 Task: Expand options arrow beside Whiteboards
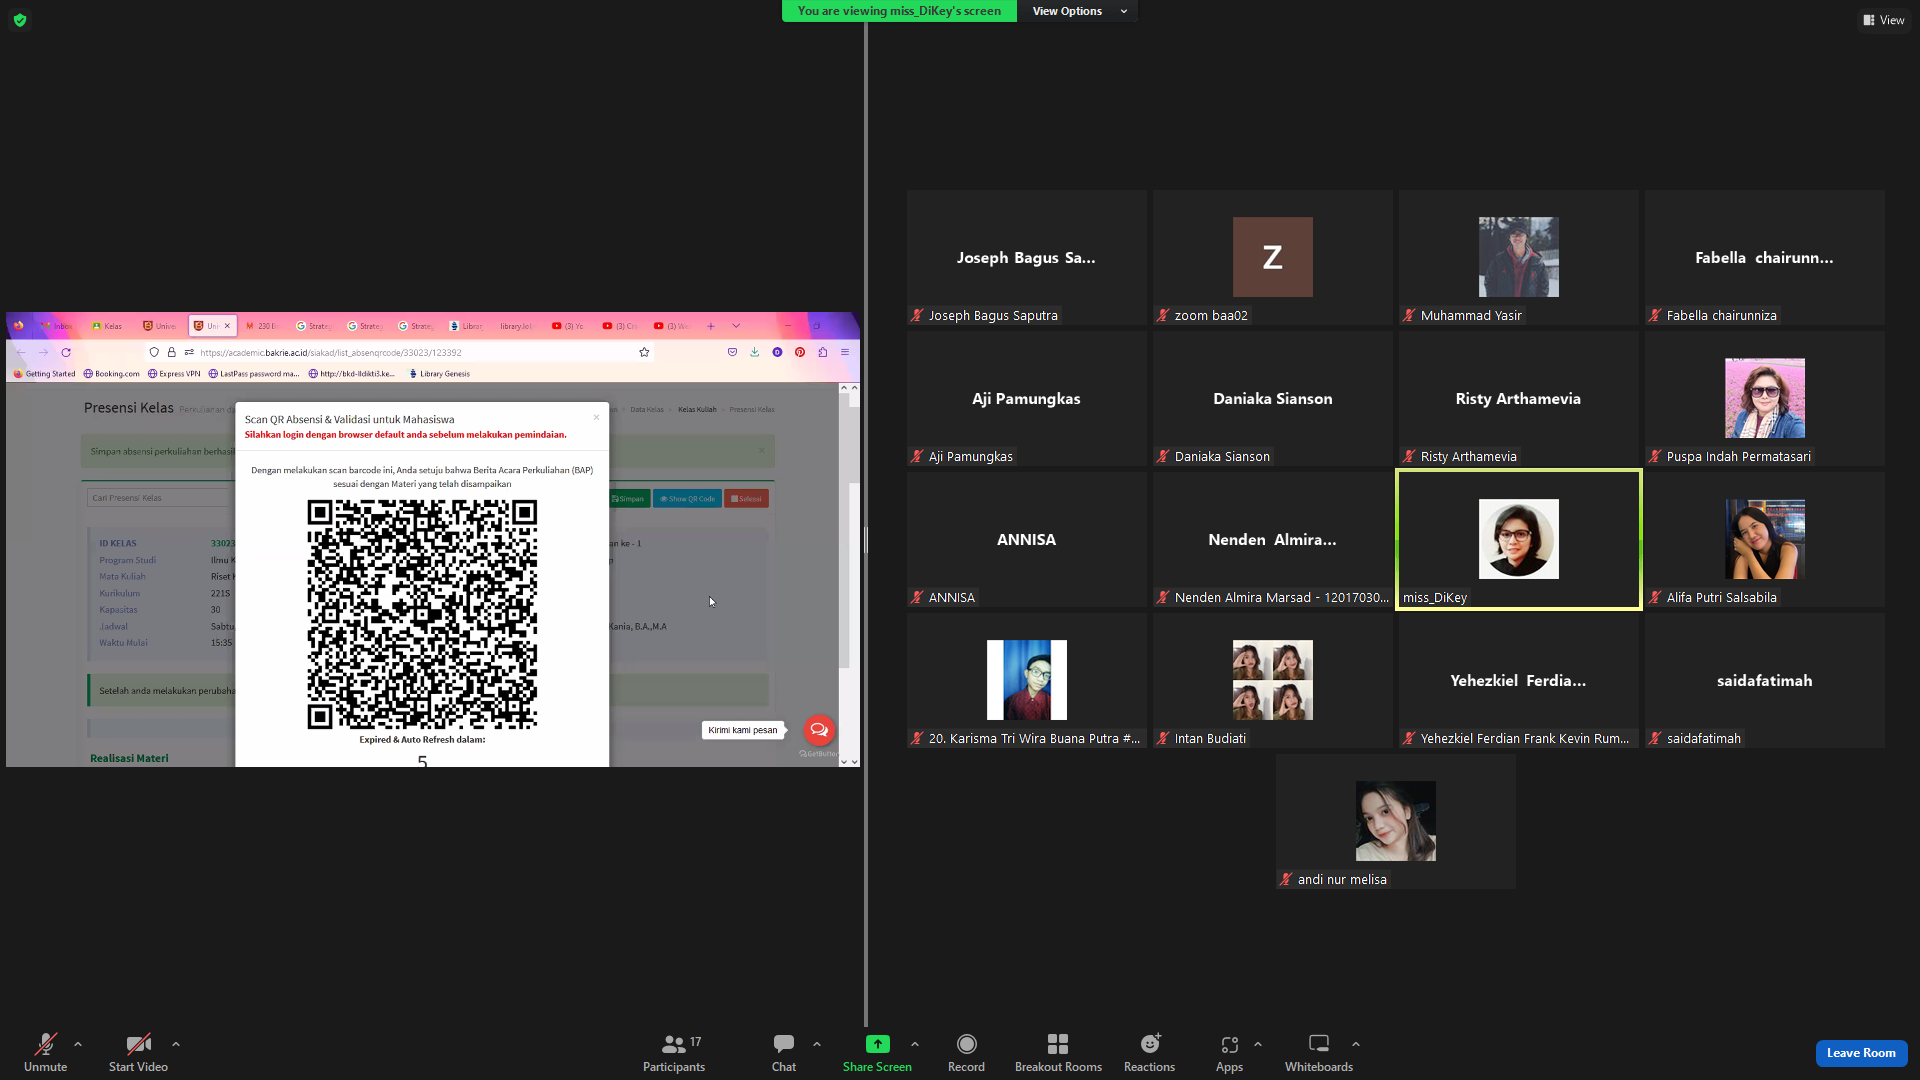click(x=1356, y=1044)
